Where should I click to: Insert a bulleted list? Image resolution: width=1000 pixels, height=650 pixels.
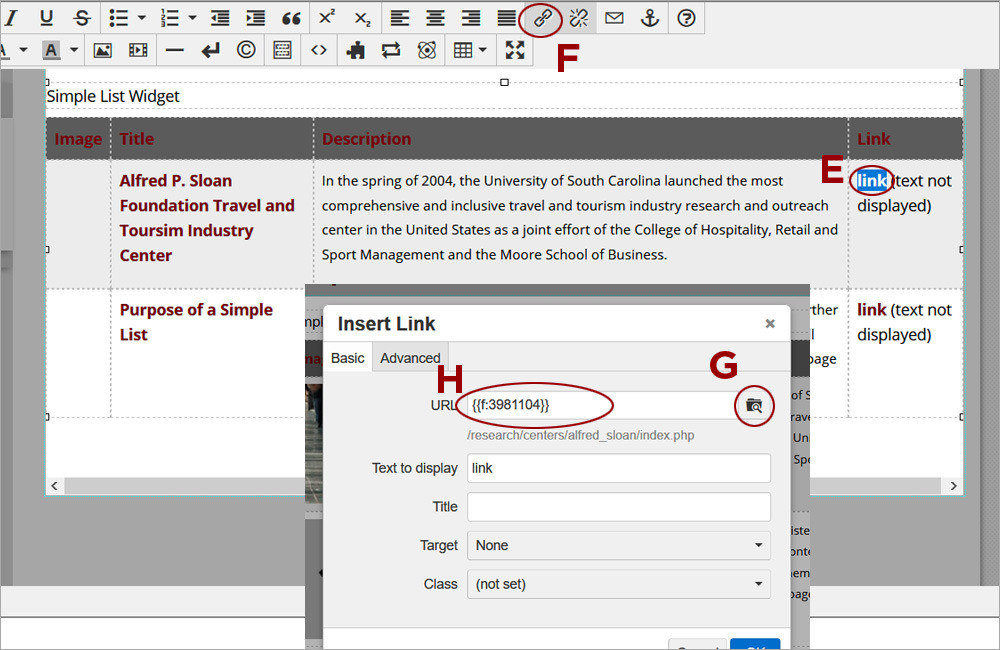click(119, 18)
